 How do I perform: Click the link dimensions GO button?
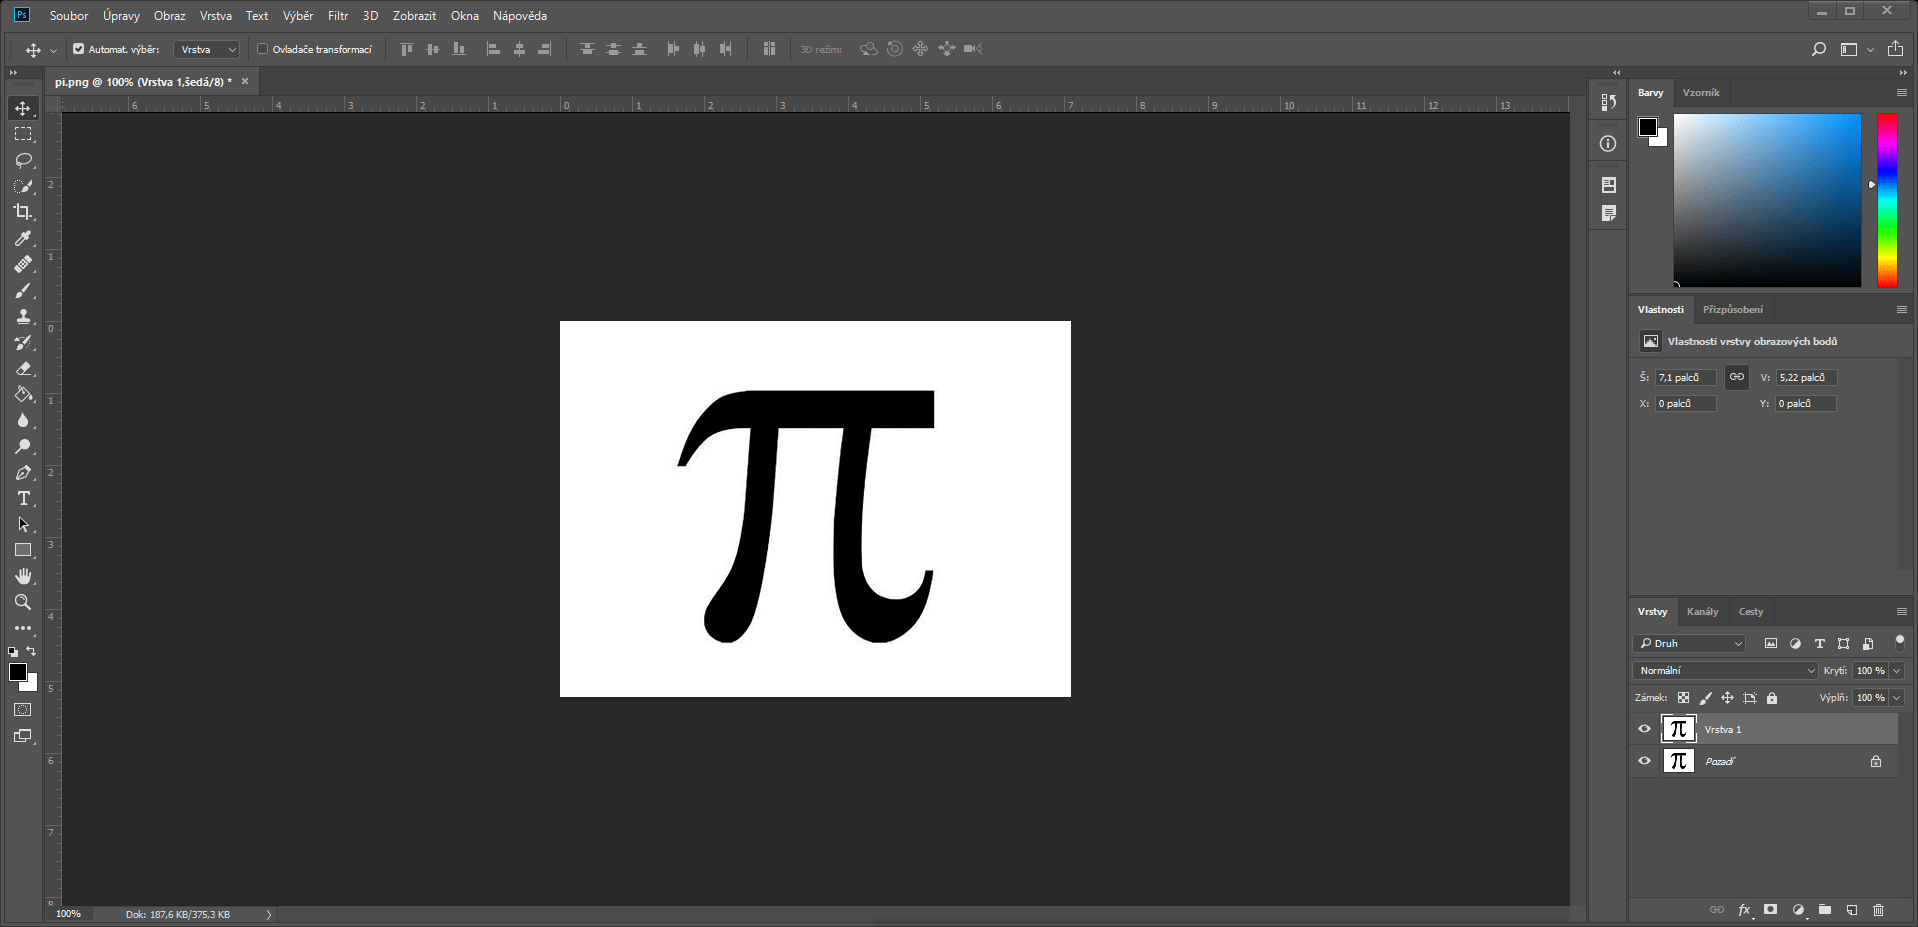coord(1736,377)
